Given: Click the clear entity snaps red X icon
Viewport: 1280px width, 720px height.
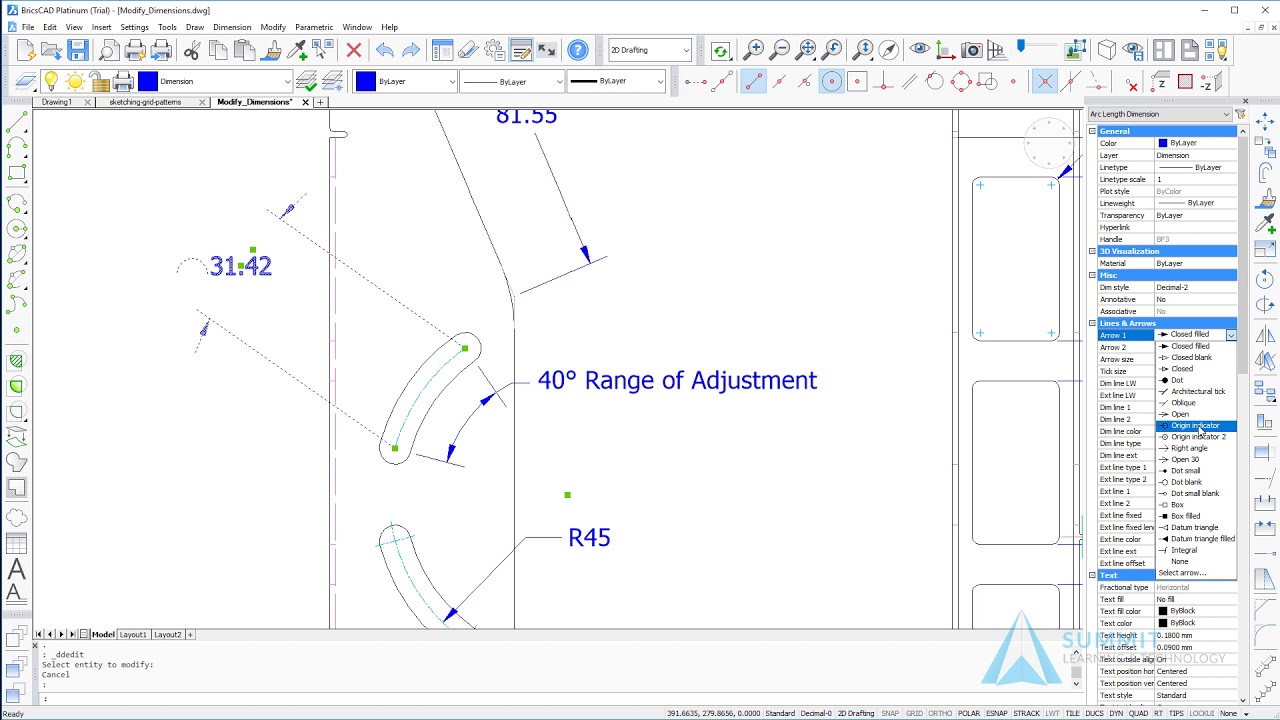Looking at the screenshot, I should pyautogui.click(x=1132, y=83).
